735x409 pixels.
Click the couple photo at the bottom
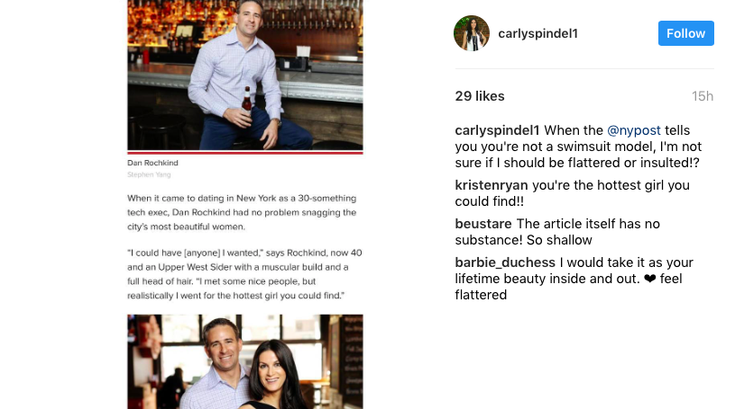245,362
